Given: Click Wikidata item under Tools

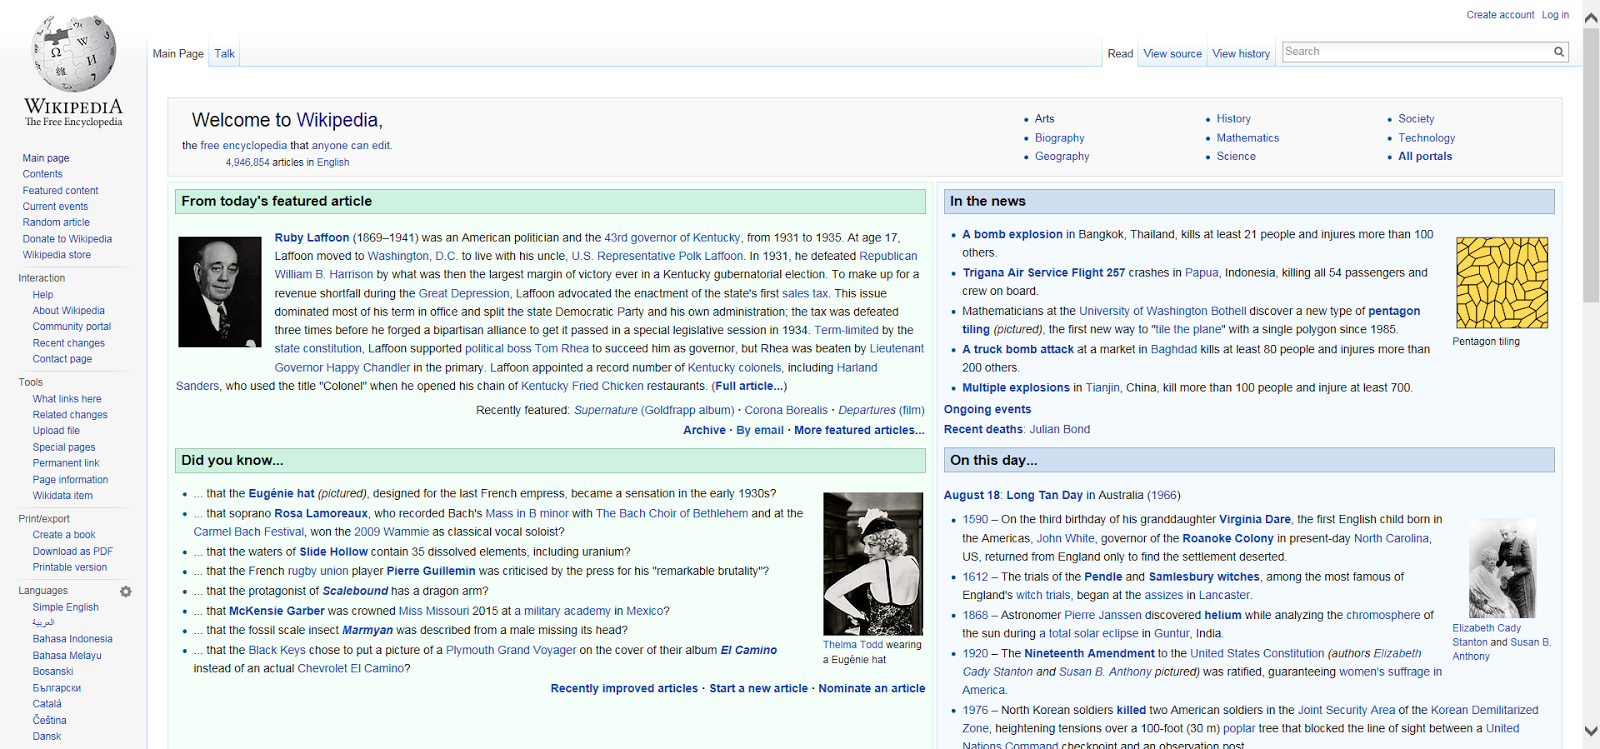Looking at the screenshot, I should coord(62,496).
